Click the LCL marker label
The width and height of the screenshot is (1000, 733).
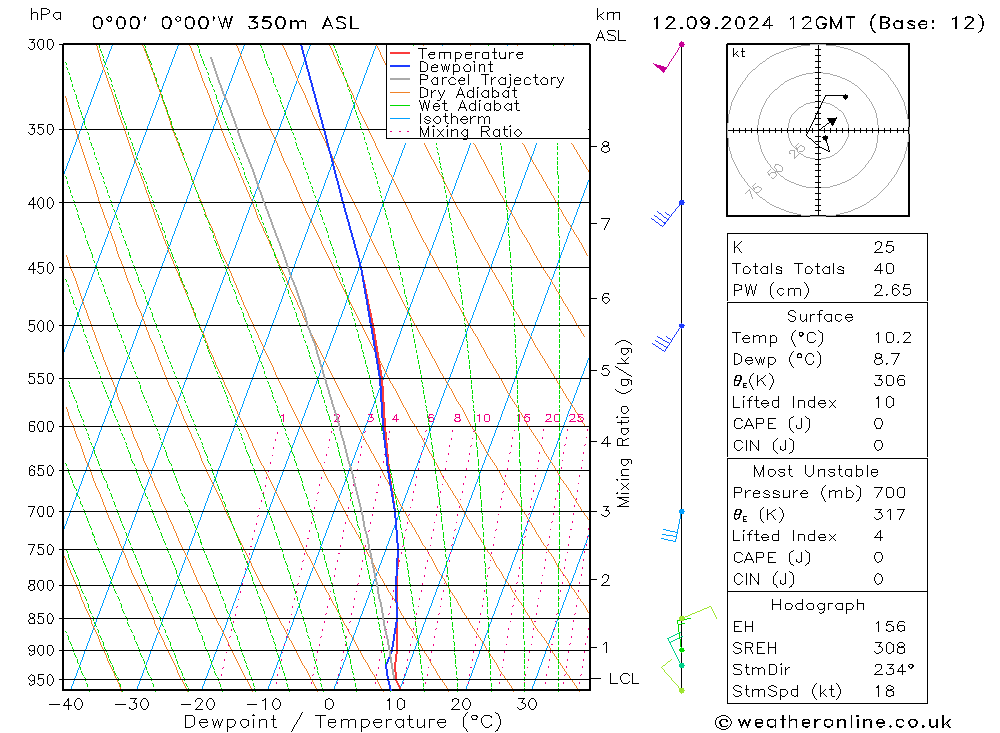pyautogui.click(x=624, y=679)
